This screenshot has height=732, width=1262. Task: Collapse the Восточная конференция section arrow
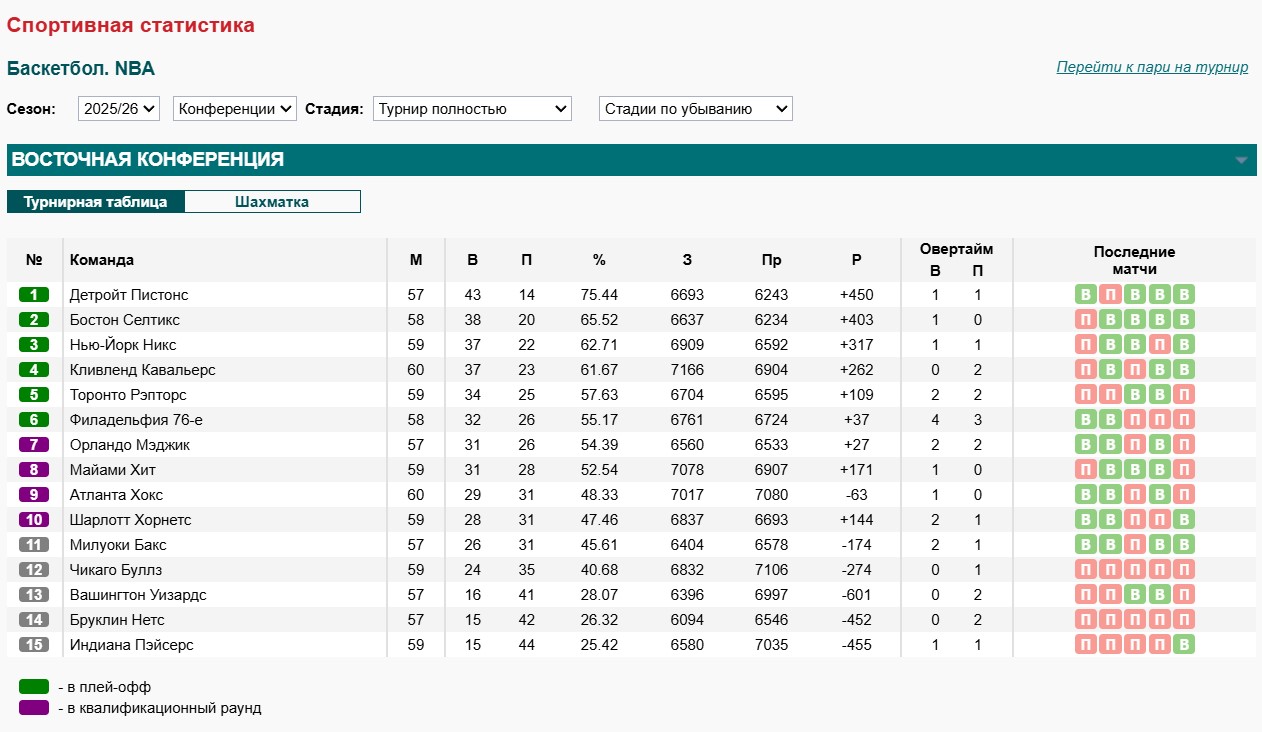(x=1241, y=160)
